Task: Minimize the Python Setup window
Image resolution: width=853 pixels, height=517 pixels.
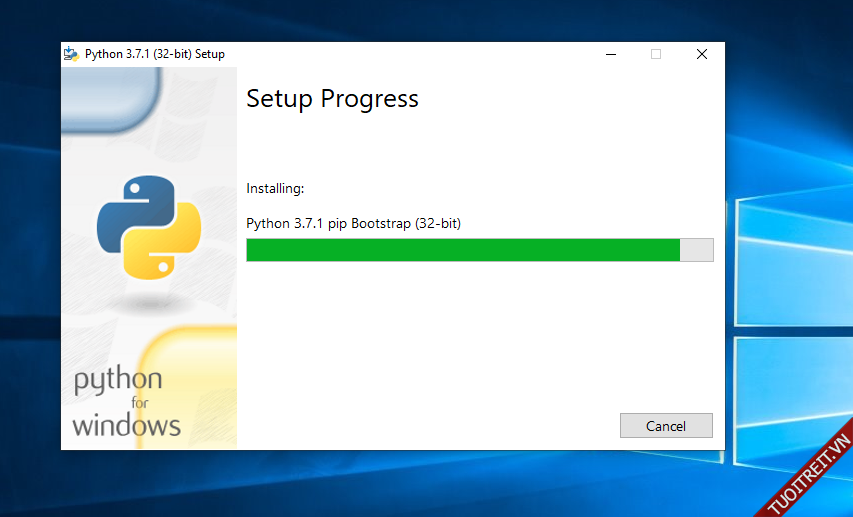Action: pyautogui.click(x=610, y=54)
